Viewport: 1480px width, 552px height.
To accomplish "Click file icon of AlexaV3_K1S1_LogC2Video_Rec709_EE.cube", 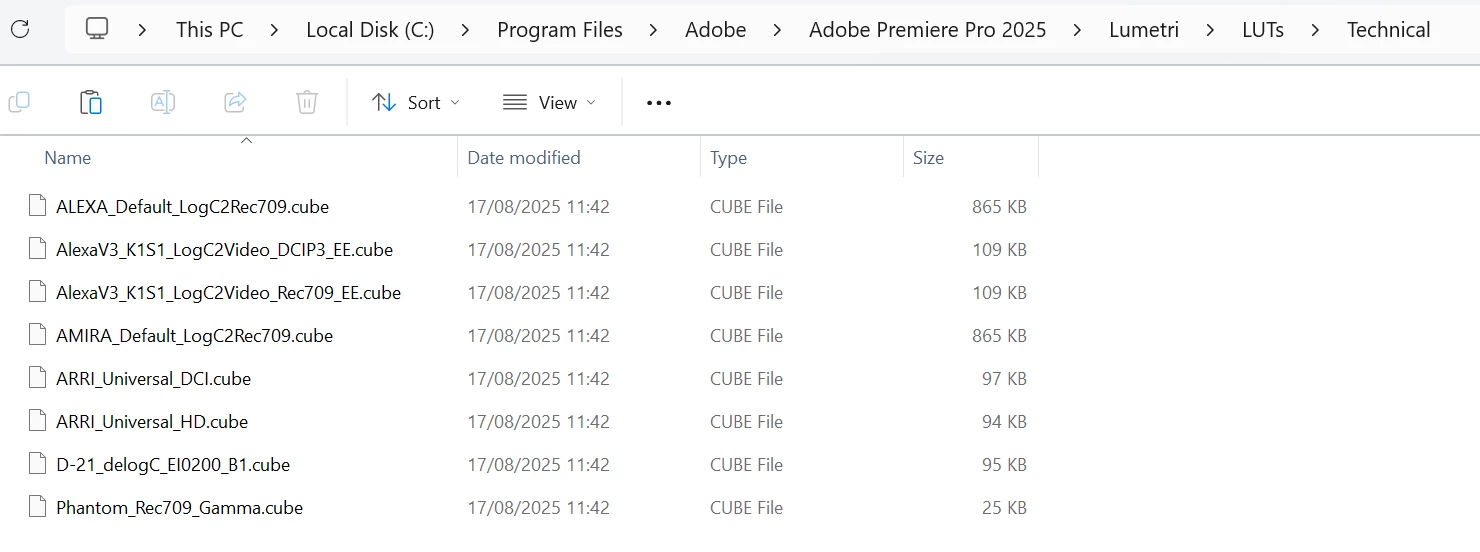I will click(x=38, y=293).
